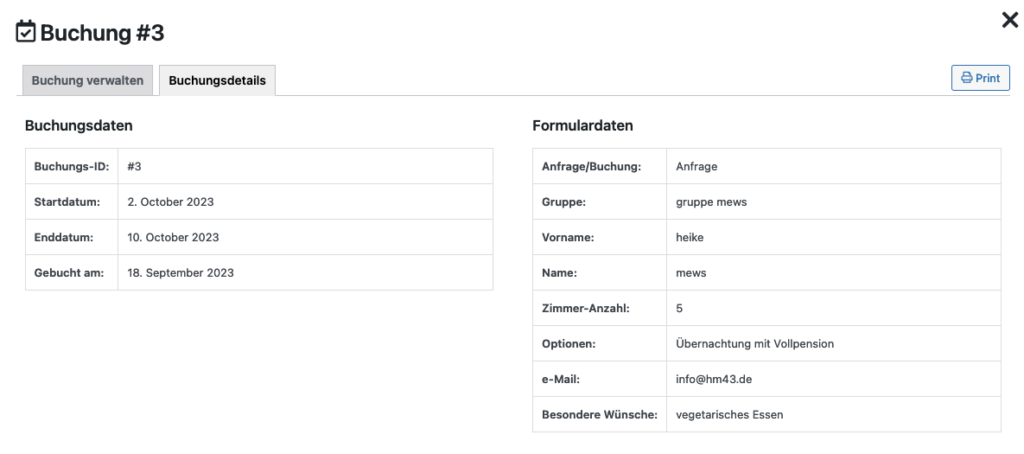Click the Buchung #3 title text
This screenshot has width=1024, height=454.
coord(102,33)
